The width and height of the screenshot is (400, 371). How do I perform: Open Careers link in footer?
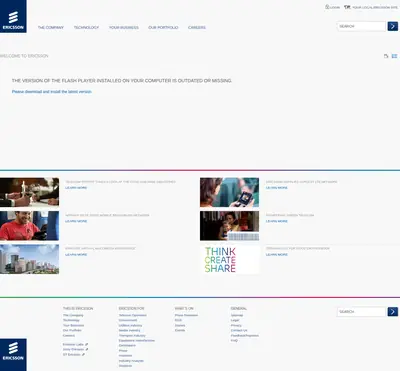coord(69,335)
